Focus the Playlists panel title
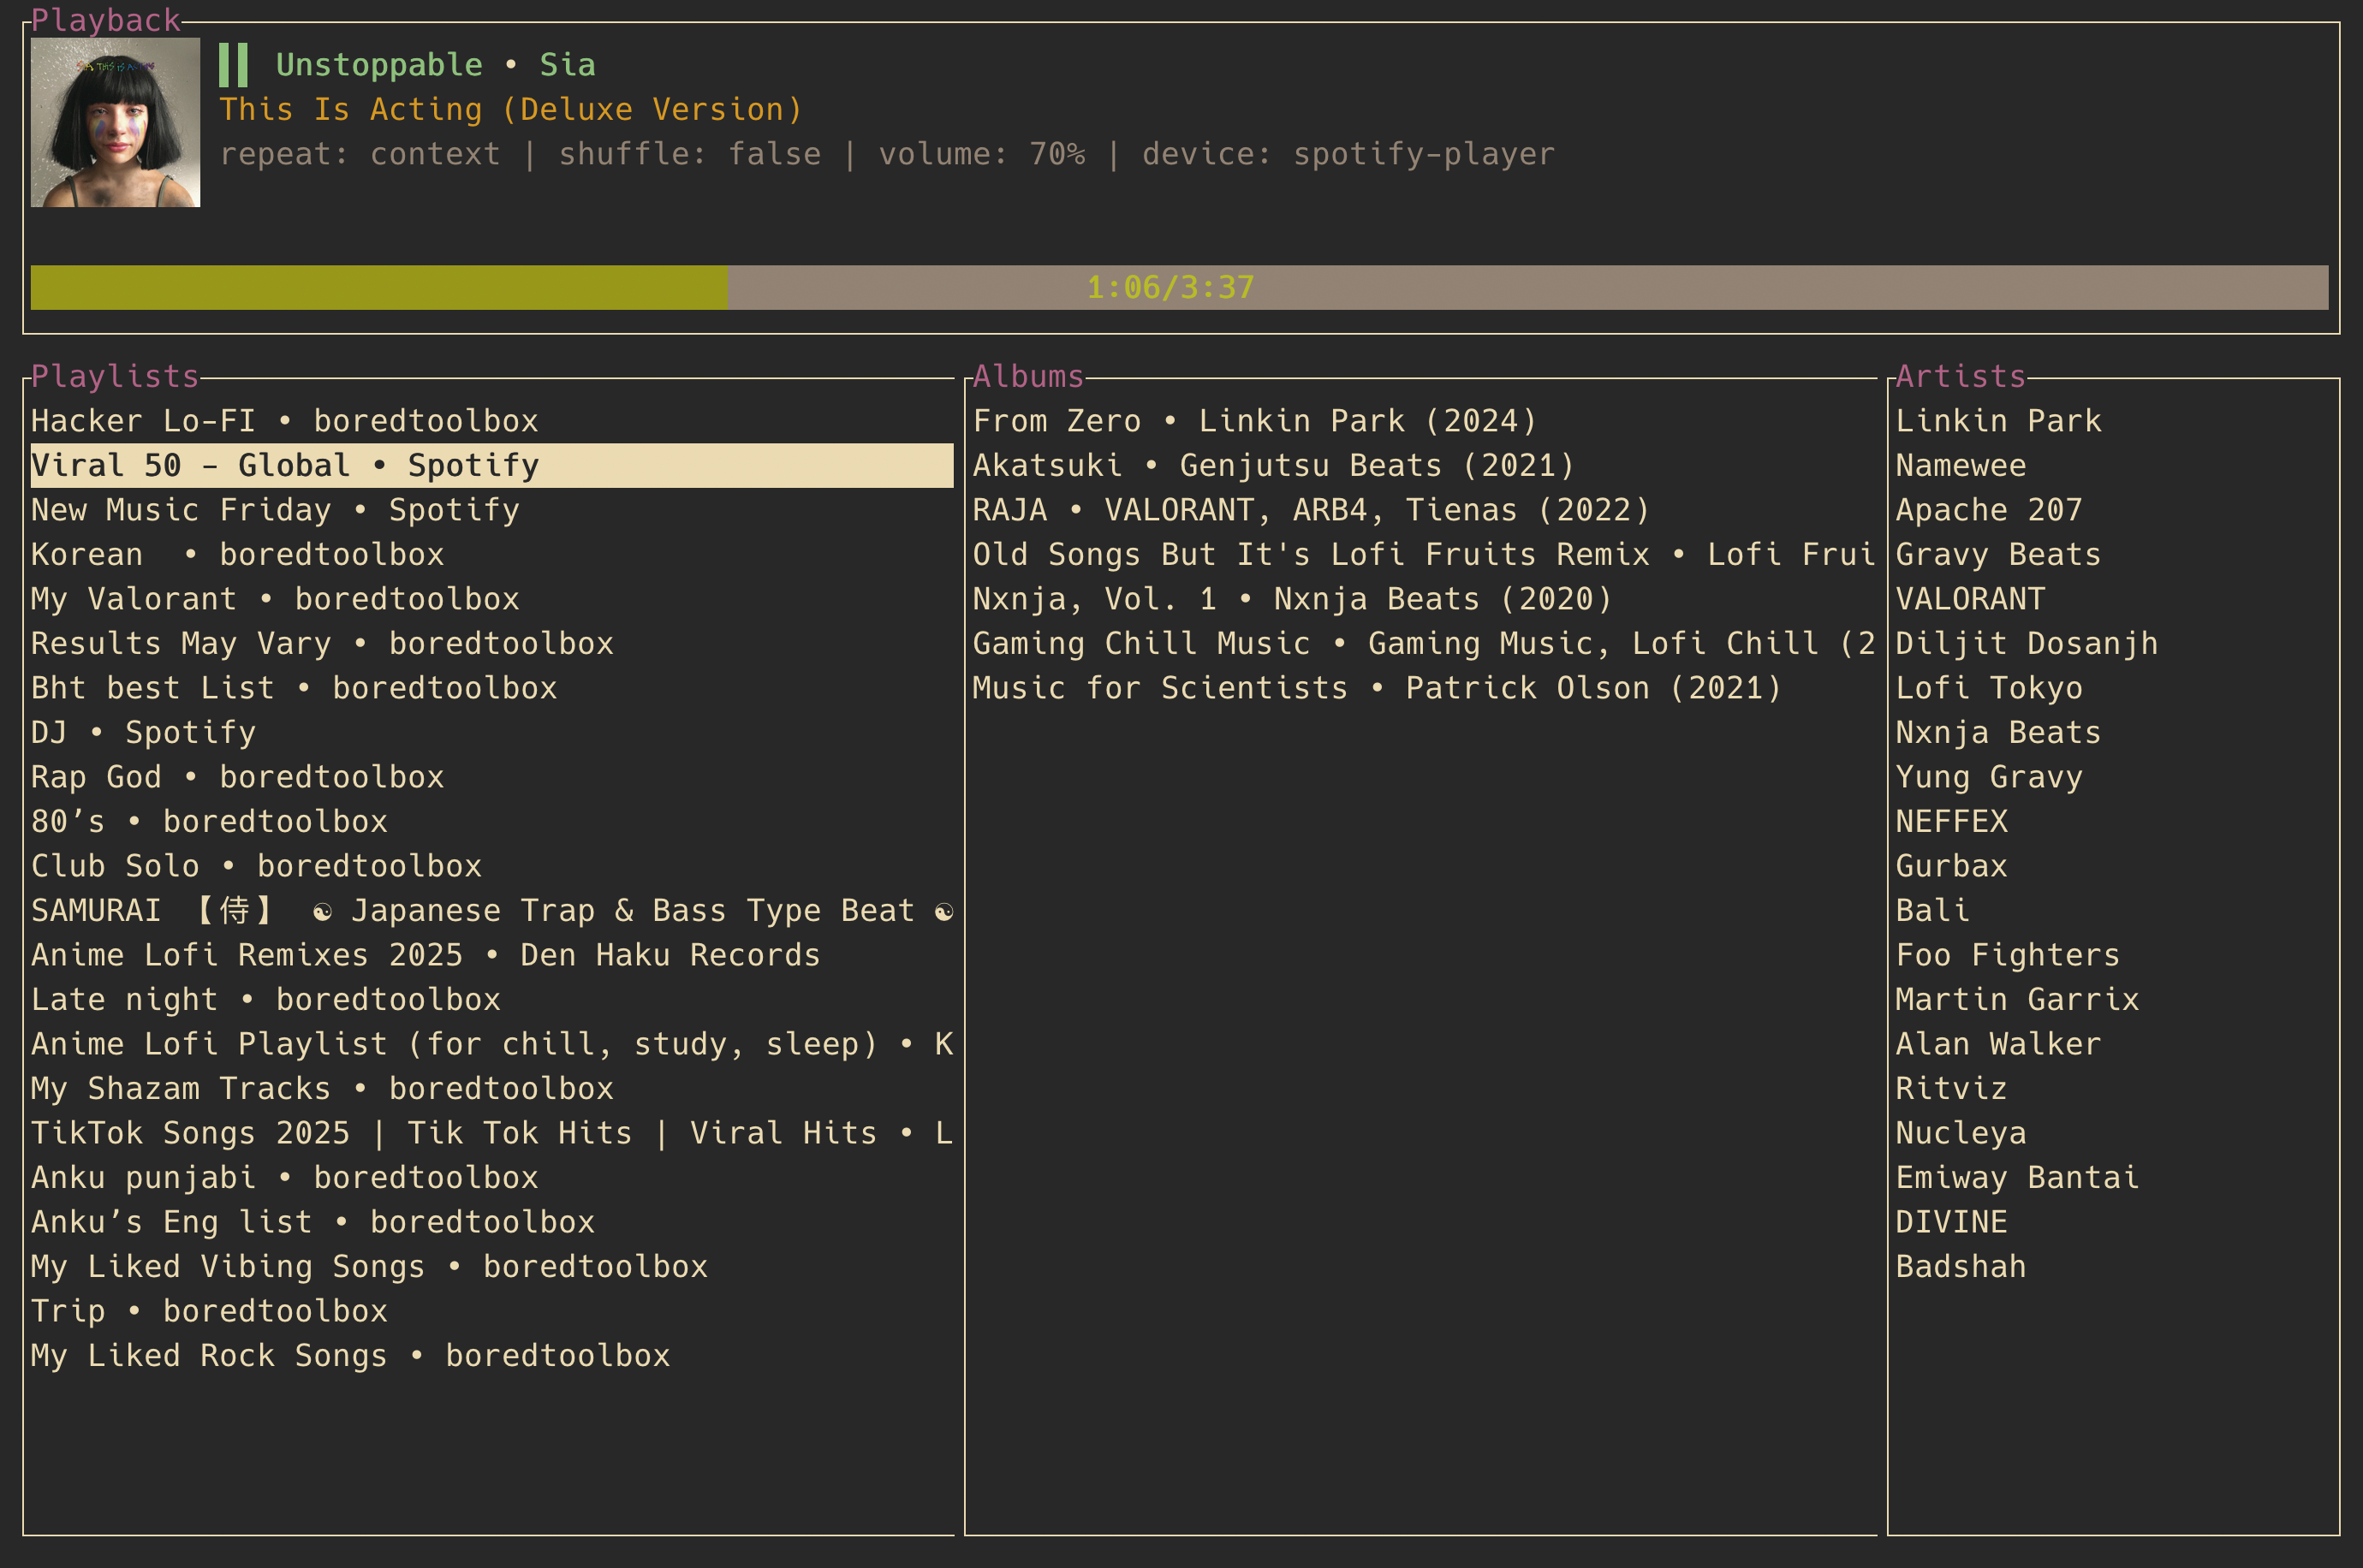Image resolution: width=2363 pixels, height=1568 pixels. click(115, 376)
